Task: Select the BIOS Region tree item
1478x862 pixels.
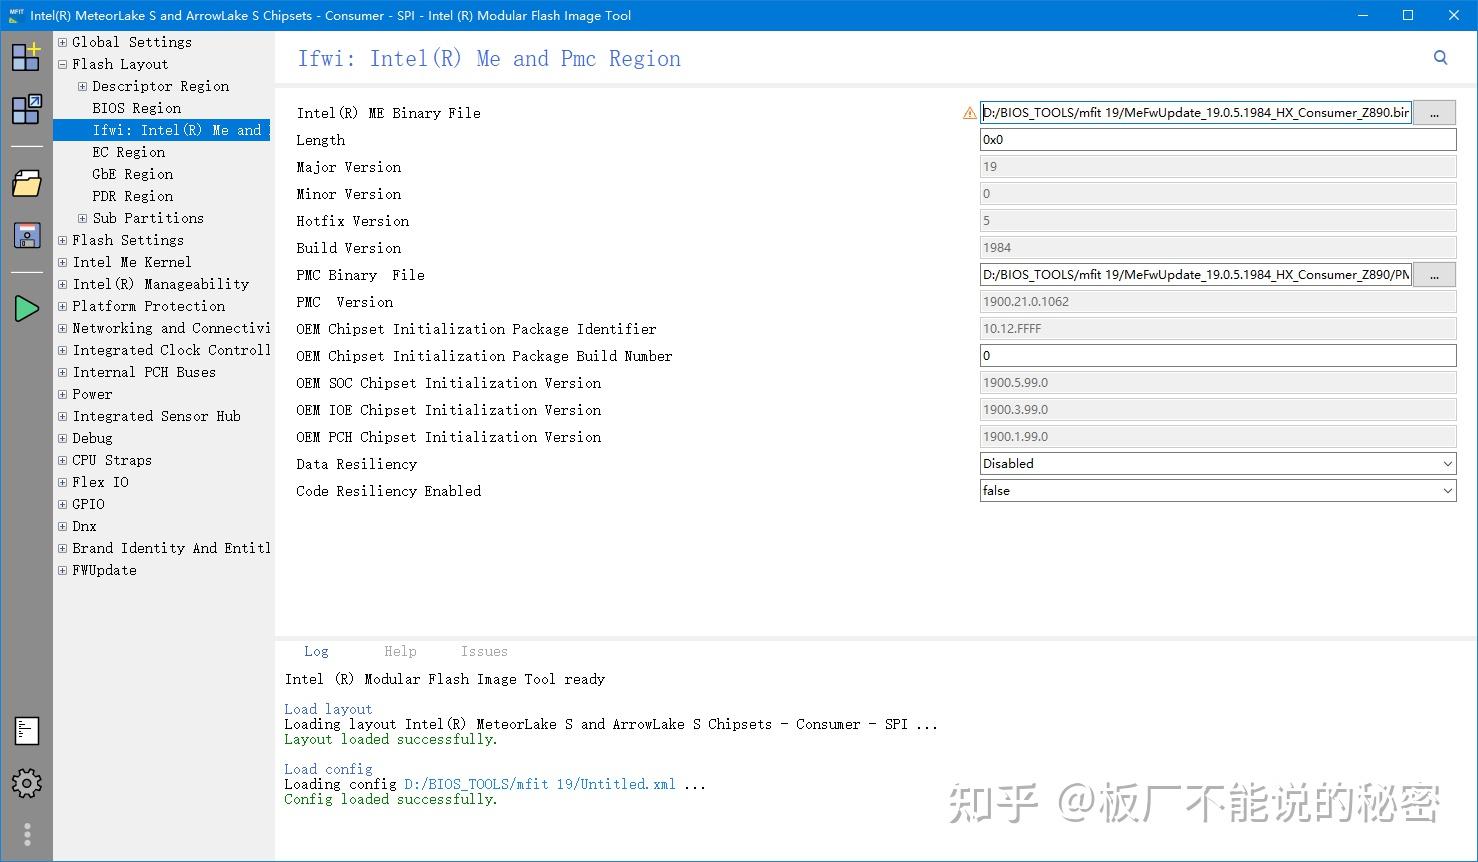Action: coord(135,108)
